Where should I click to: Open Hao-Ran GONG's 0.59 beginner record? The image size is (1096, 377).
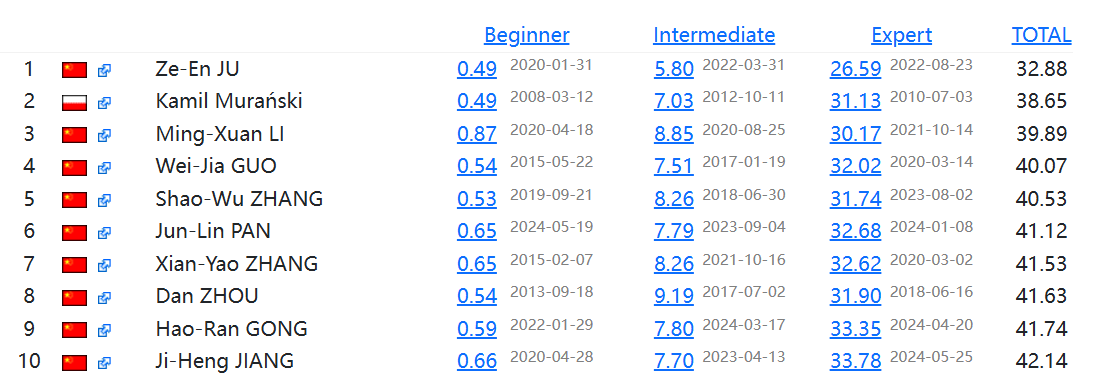coord(477,329)
